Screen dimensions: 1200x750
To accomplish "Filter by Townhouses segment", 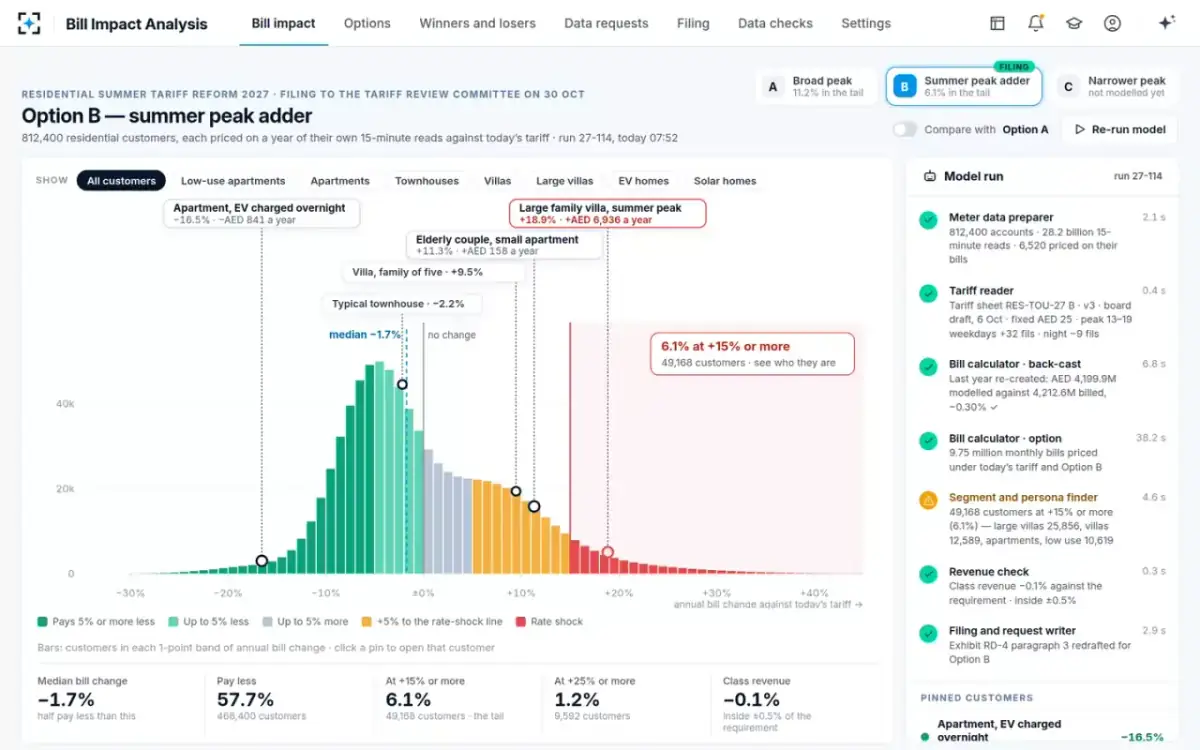I will [427, 181].
